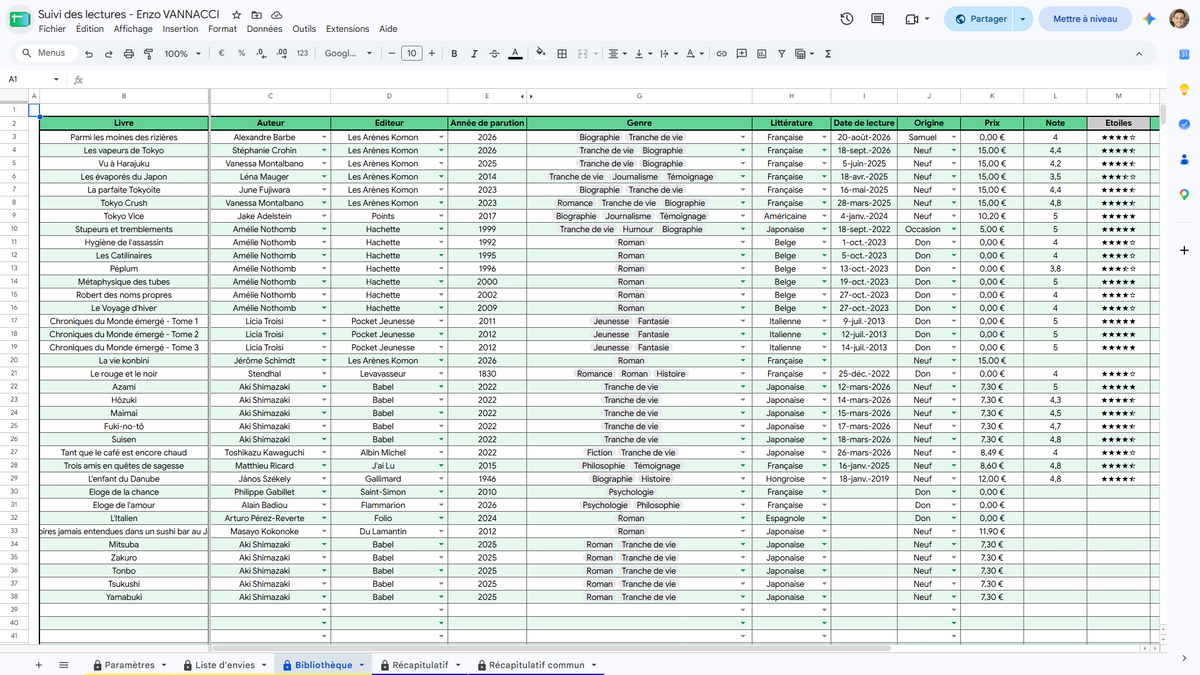Image resolution: width=1200 pixels, height=675 pixels.
Task: Open the borders tool
Action: click(562, 54)
